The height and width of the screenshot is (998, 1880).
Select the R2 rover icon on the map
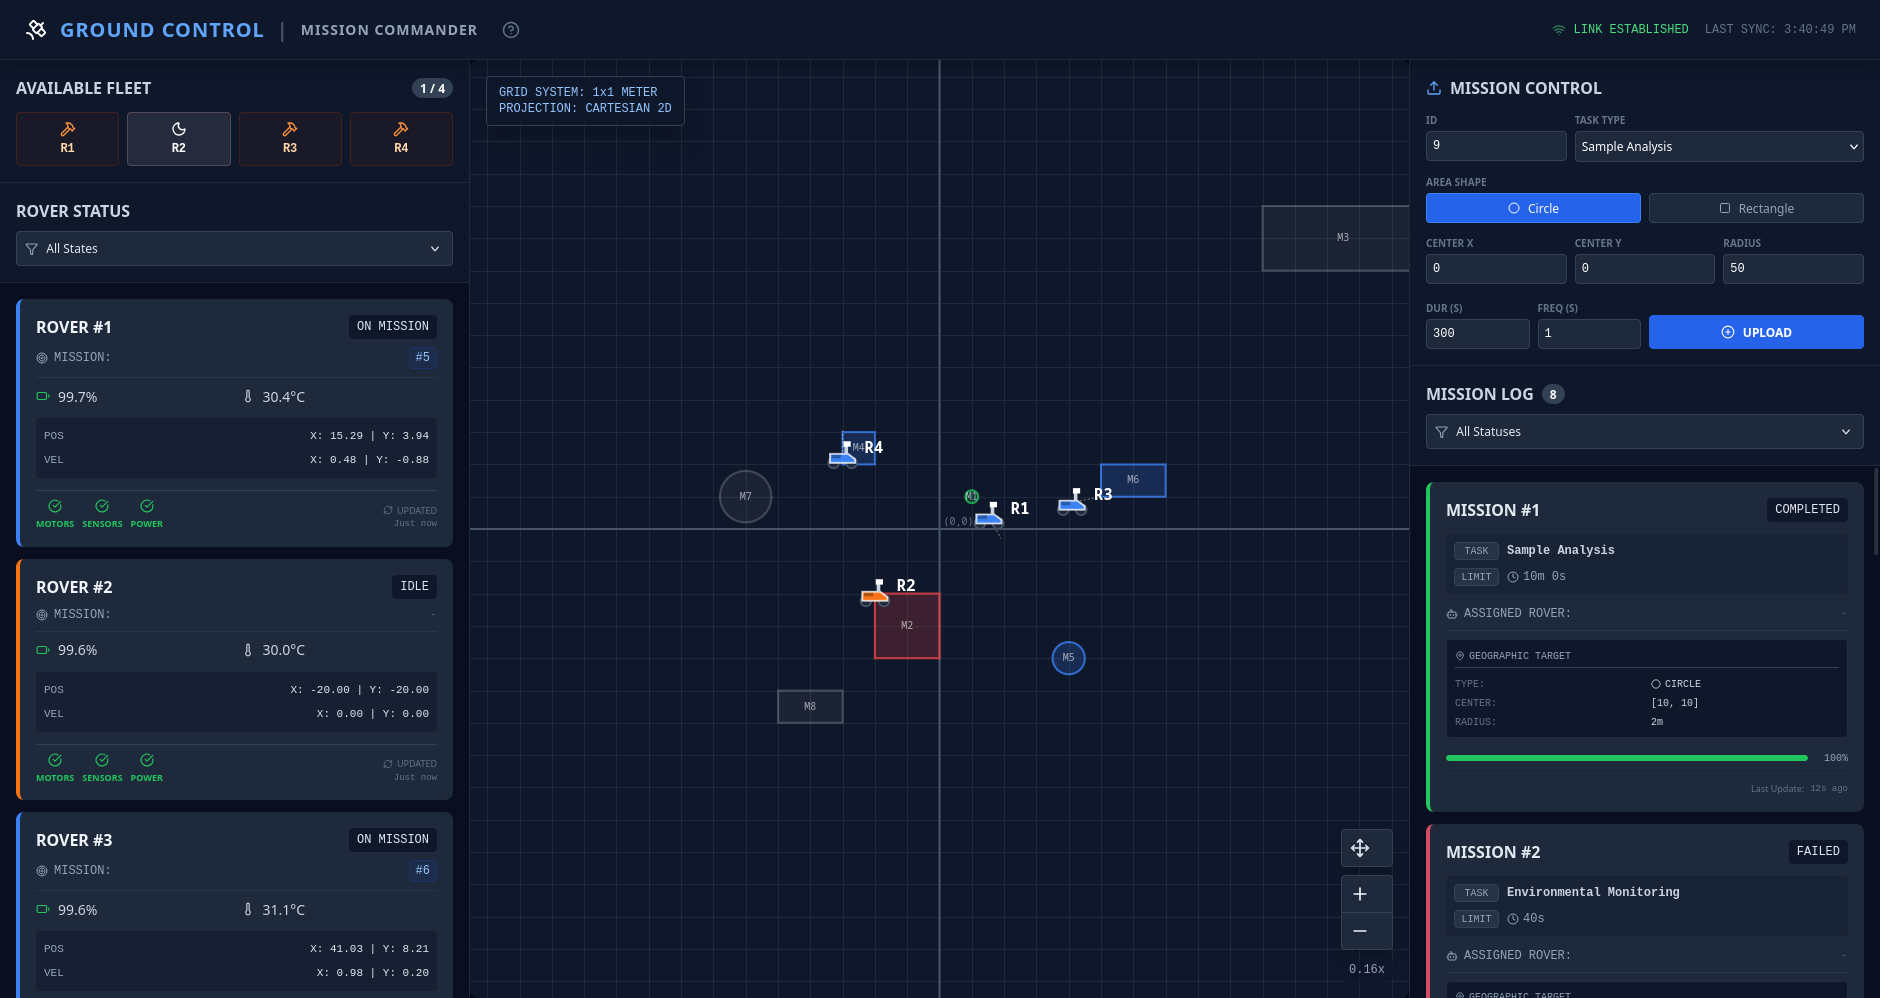(875, 593)
